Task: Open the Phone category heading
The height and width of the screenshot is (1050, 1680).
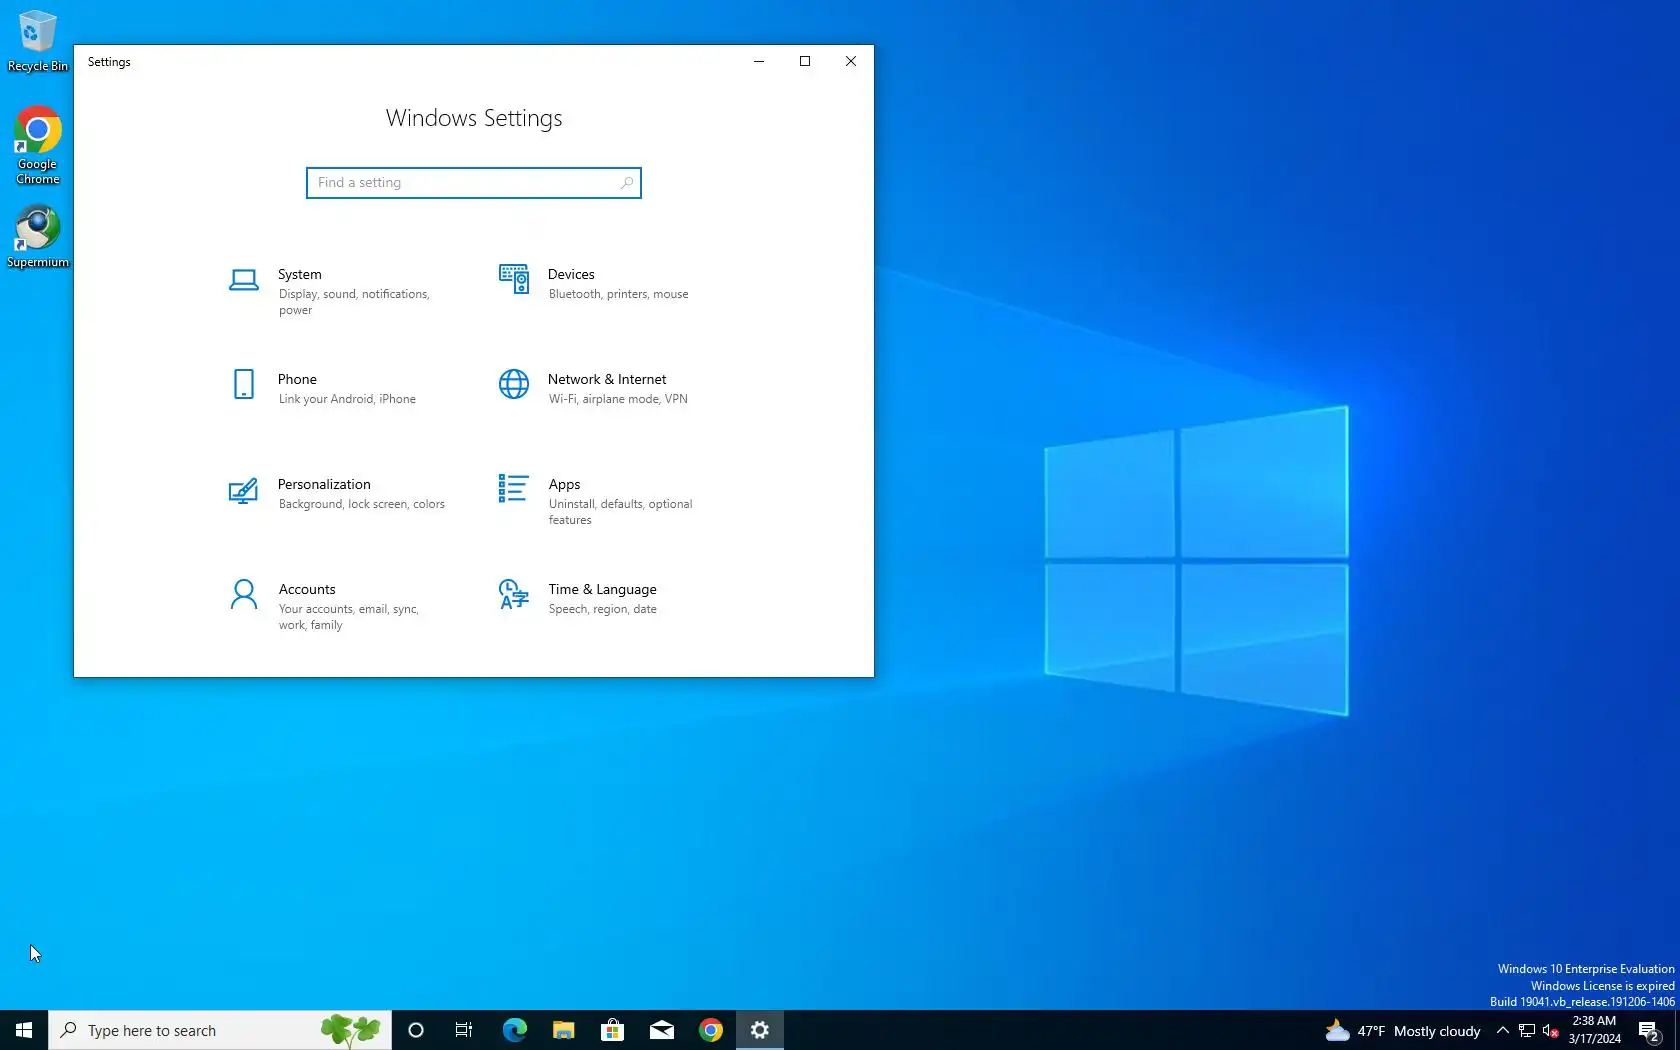Action: click(297, 379)
